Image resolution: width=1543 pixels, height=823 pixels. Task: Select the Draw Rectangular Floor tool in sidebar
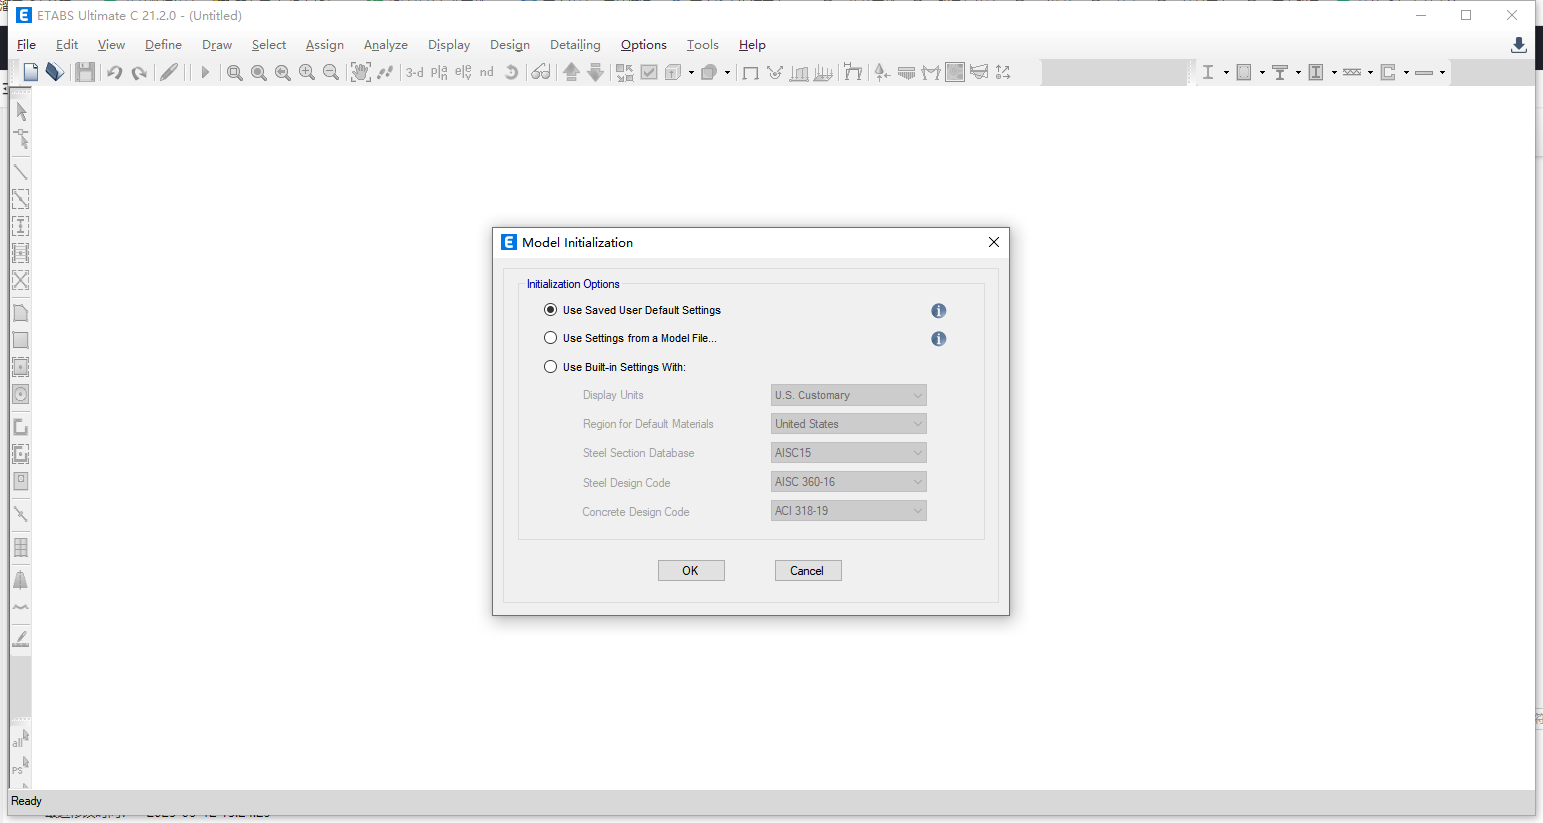pos(21,340)
